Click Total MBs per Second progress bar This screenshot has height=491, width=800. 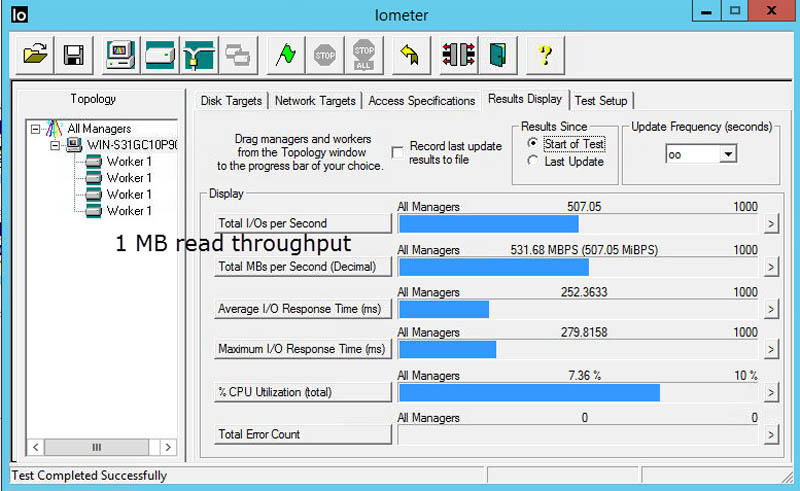tap(578, 267)
